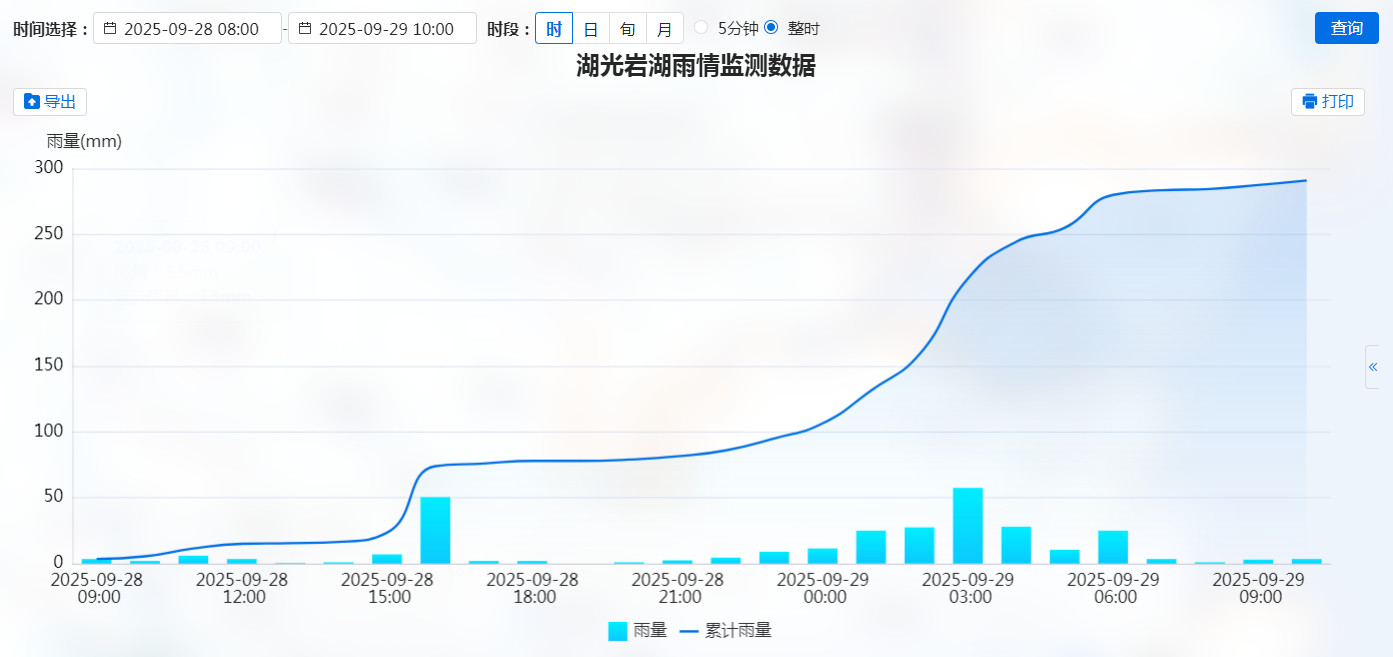1393x657 pixels.
Task: Click calendar icon in end time field
Action: (x=305, y=28)
